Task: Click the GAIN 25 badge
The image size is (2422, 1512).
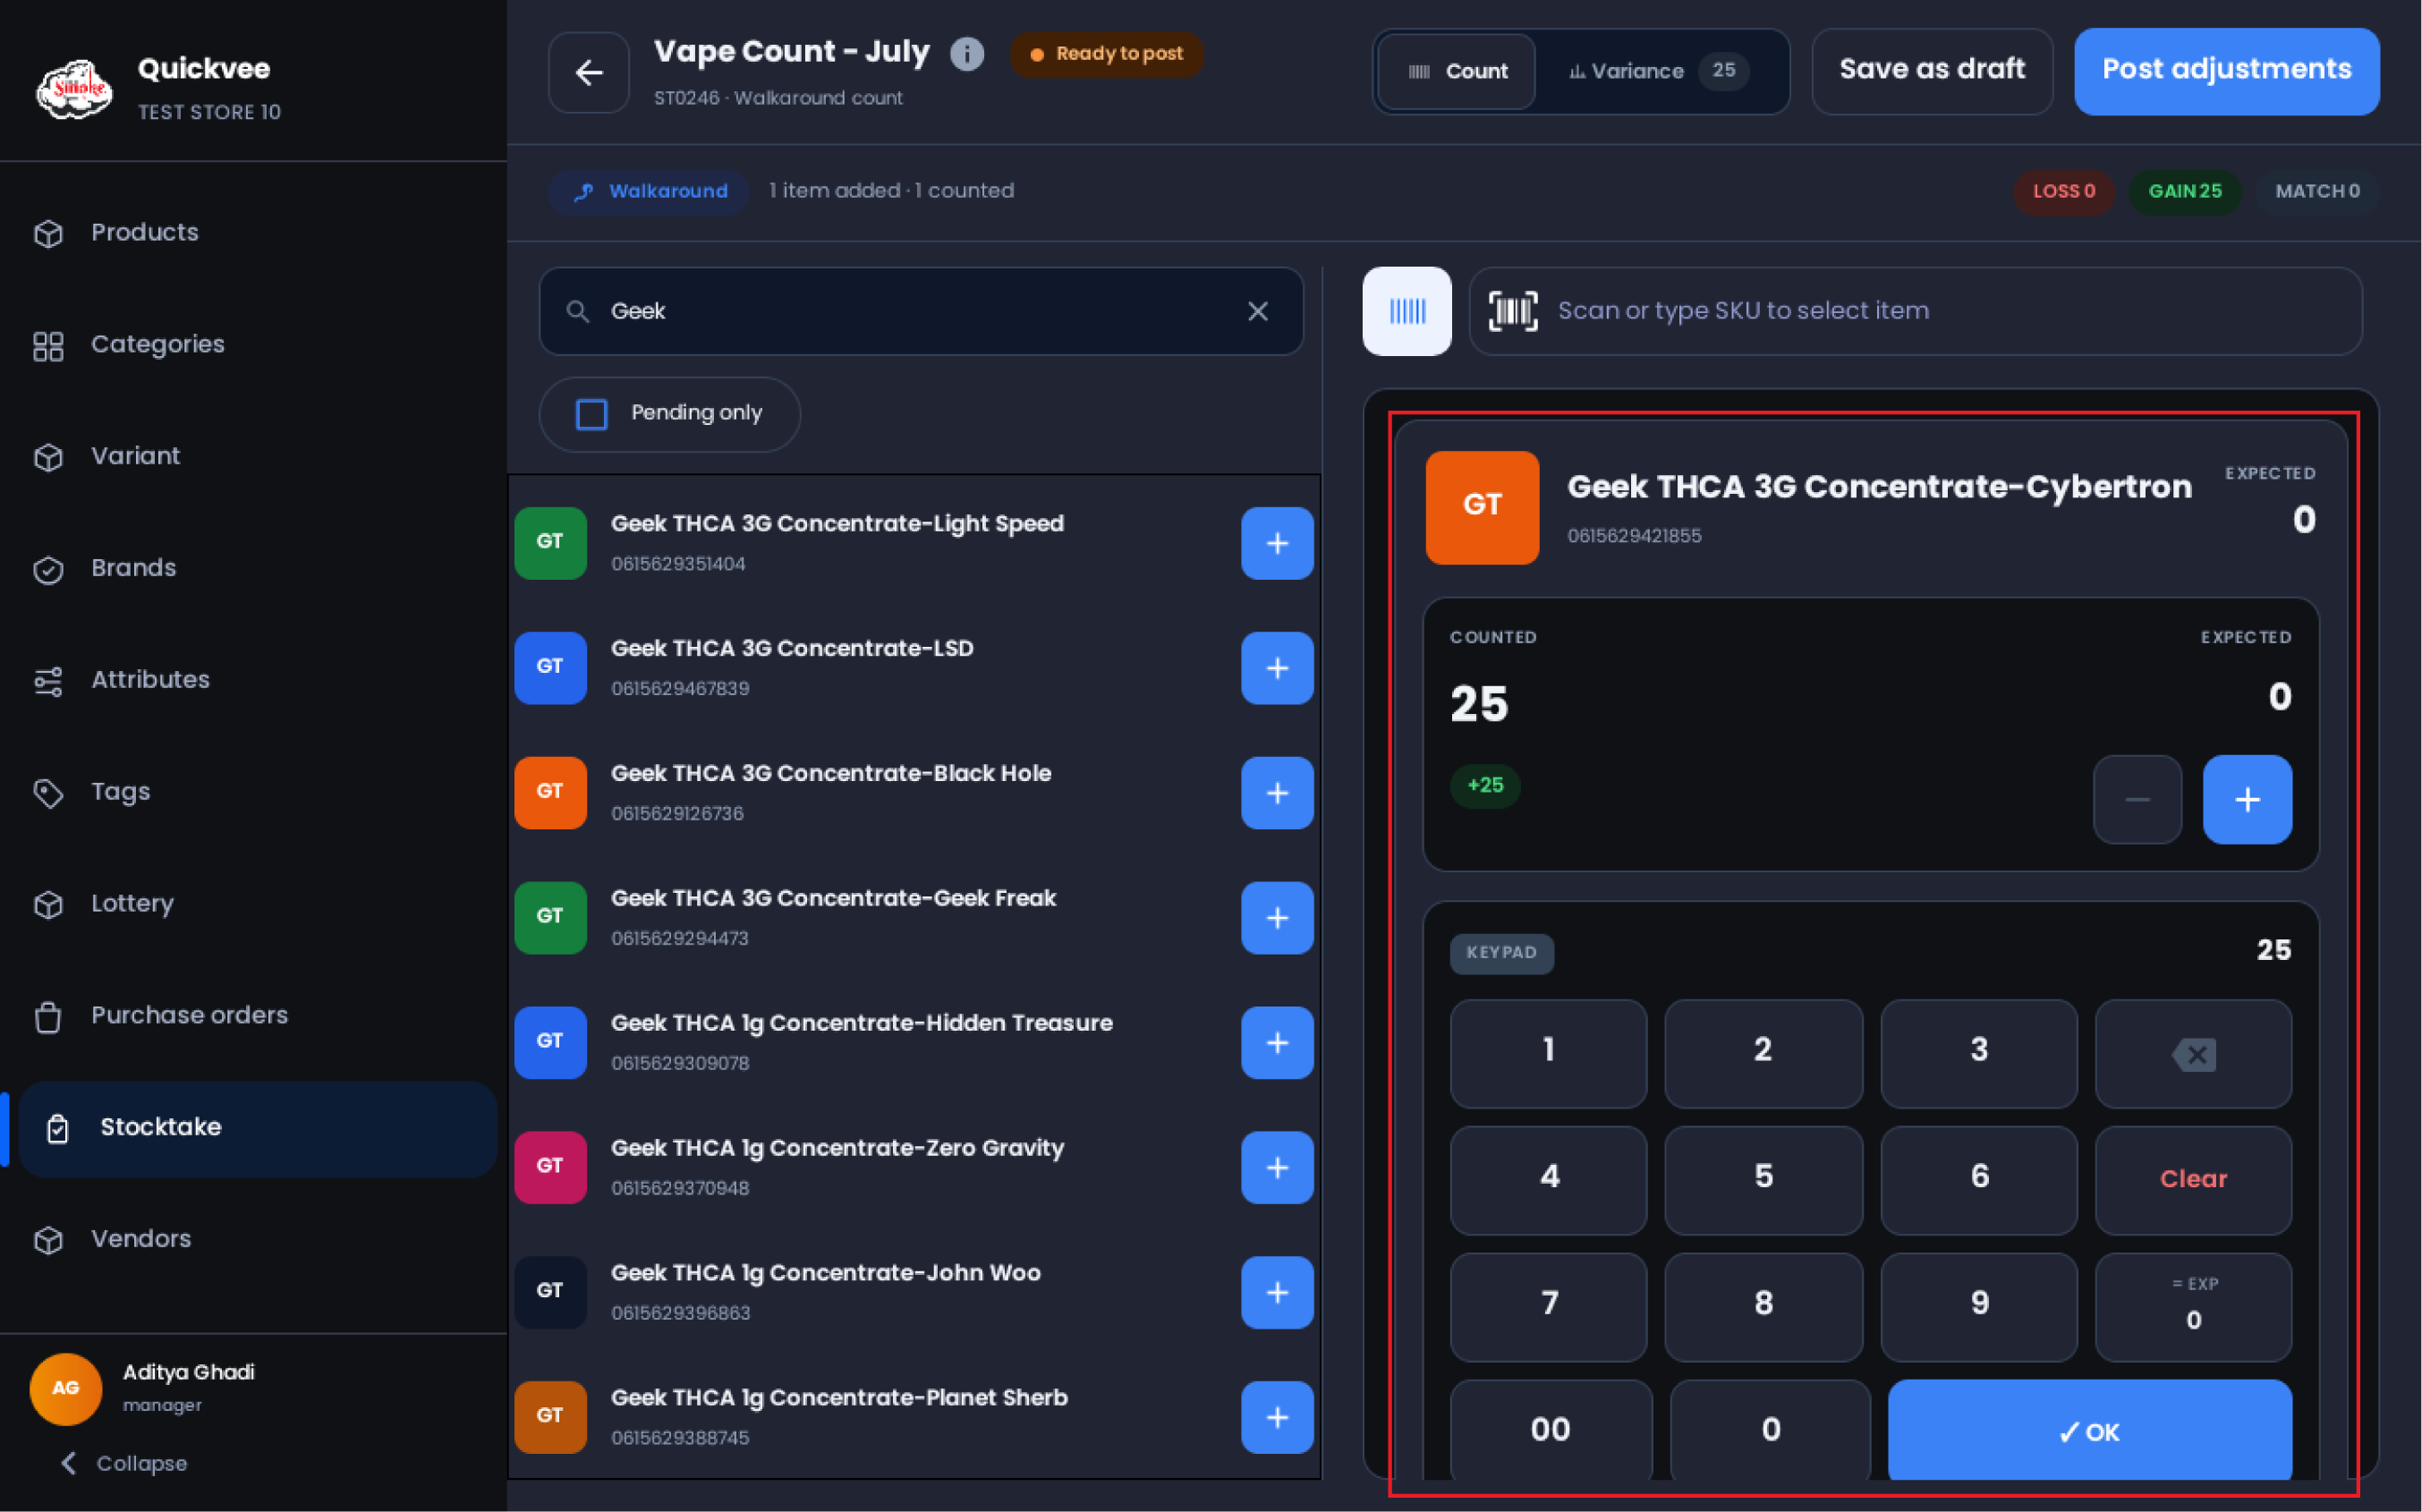Action: tap(2185, 192)
